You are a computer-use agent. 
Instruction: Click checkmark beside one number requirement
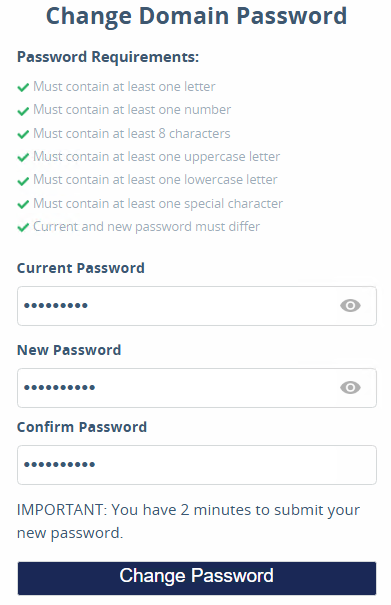pyautogui.click(x=23, y=111)
